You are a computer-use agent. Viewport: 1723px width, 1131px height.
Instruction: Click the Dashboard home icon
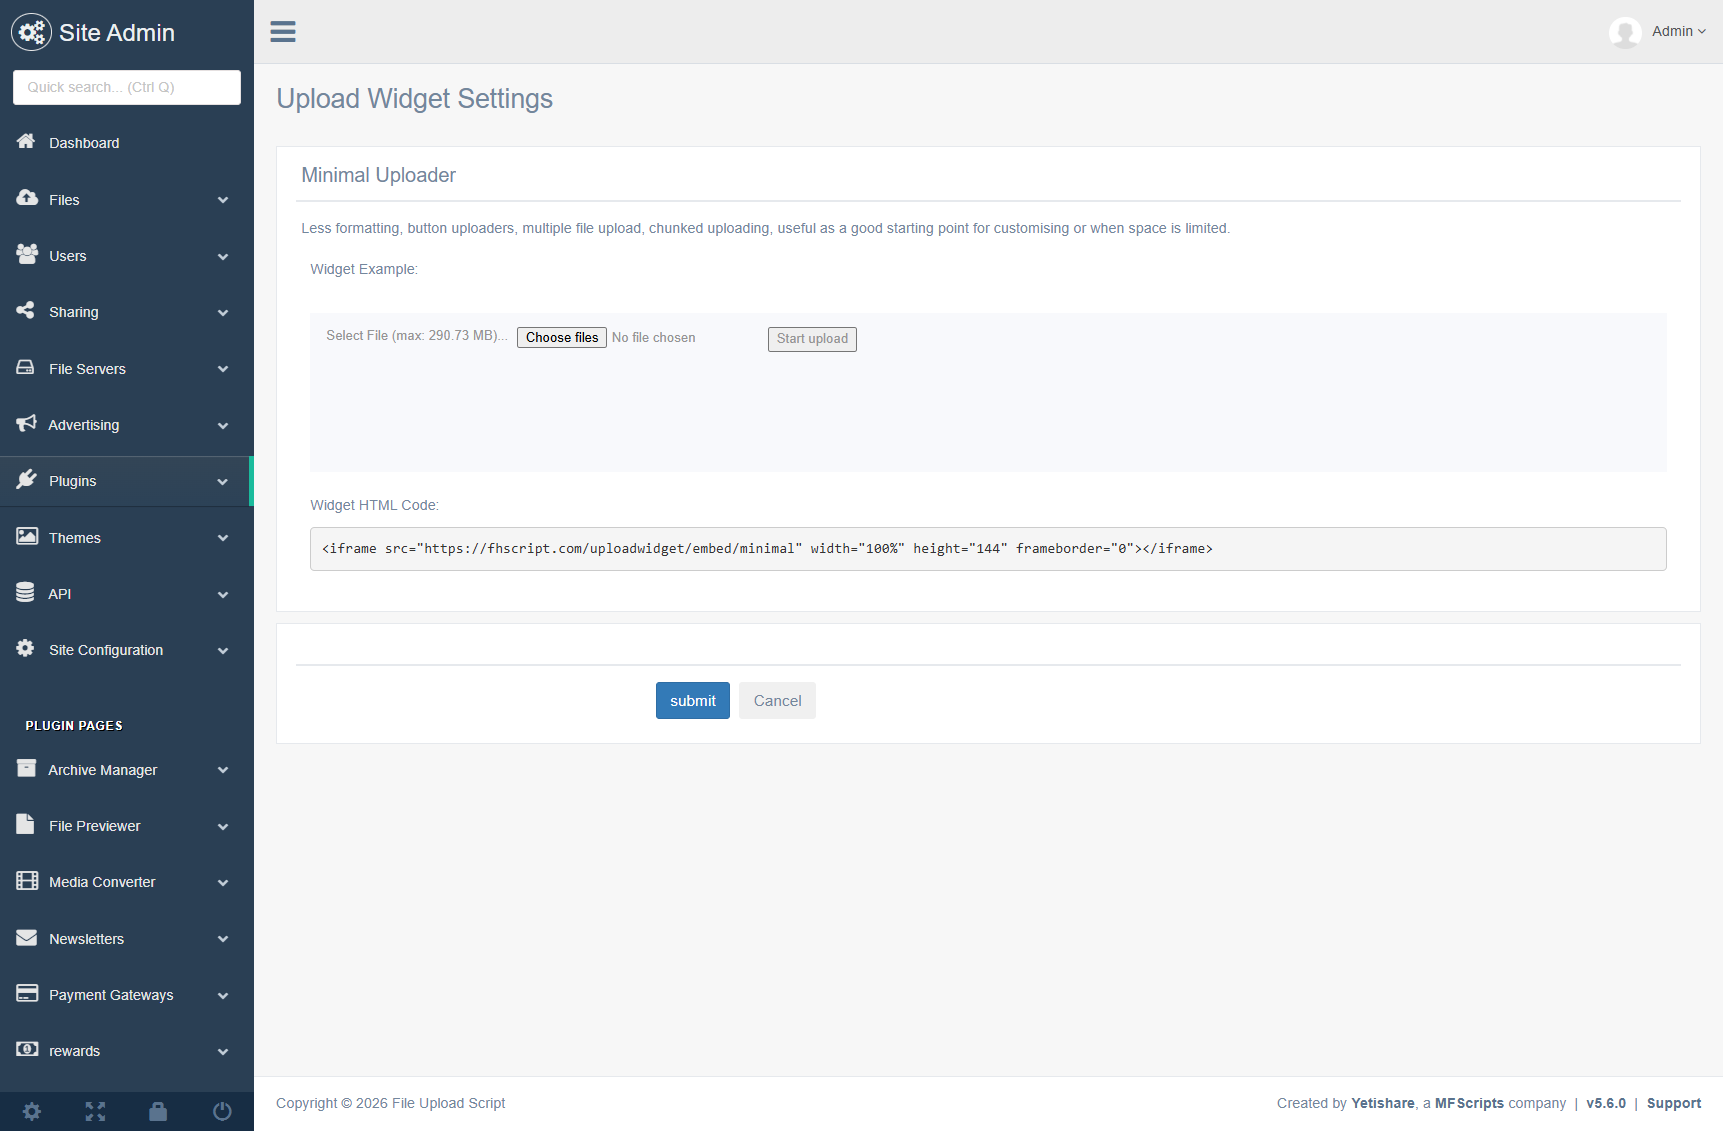coord(26,142)
